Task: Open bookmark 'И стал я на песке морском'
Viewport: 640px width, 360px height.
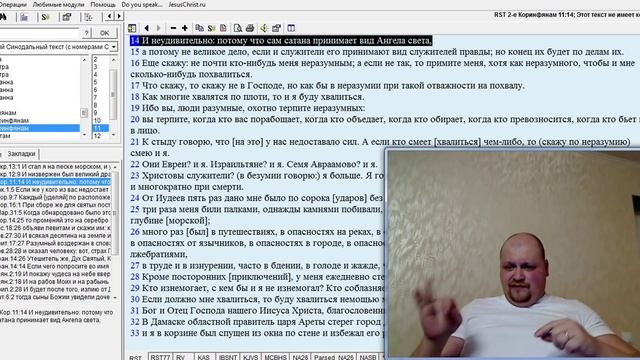Action: [55, 167]
